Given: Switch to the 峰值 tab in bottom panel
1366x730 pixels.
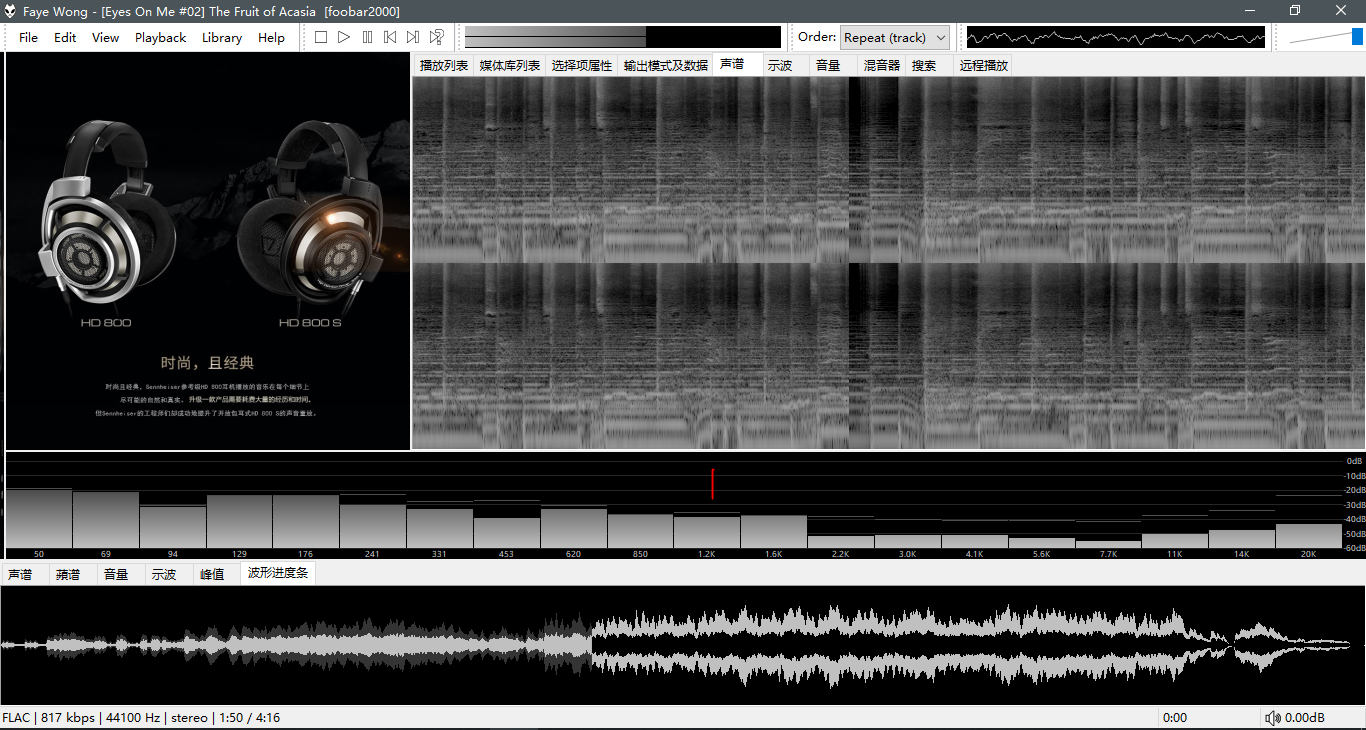Looking at the screenshot, I should point(212,575).
